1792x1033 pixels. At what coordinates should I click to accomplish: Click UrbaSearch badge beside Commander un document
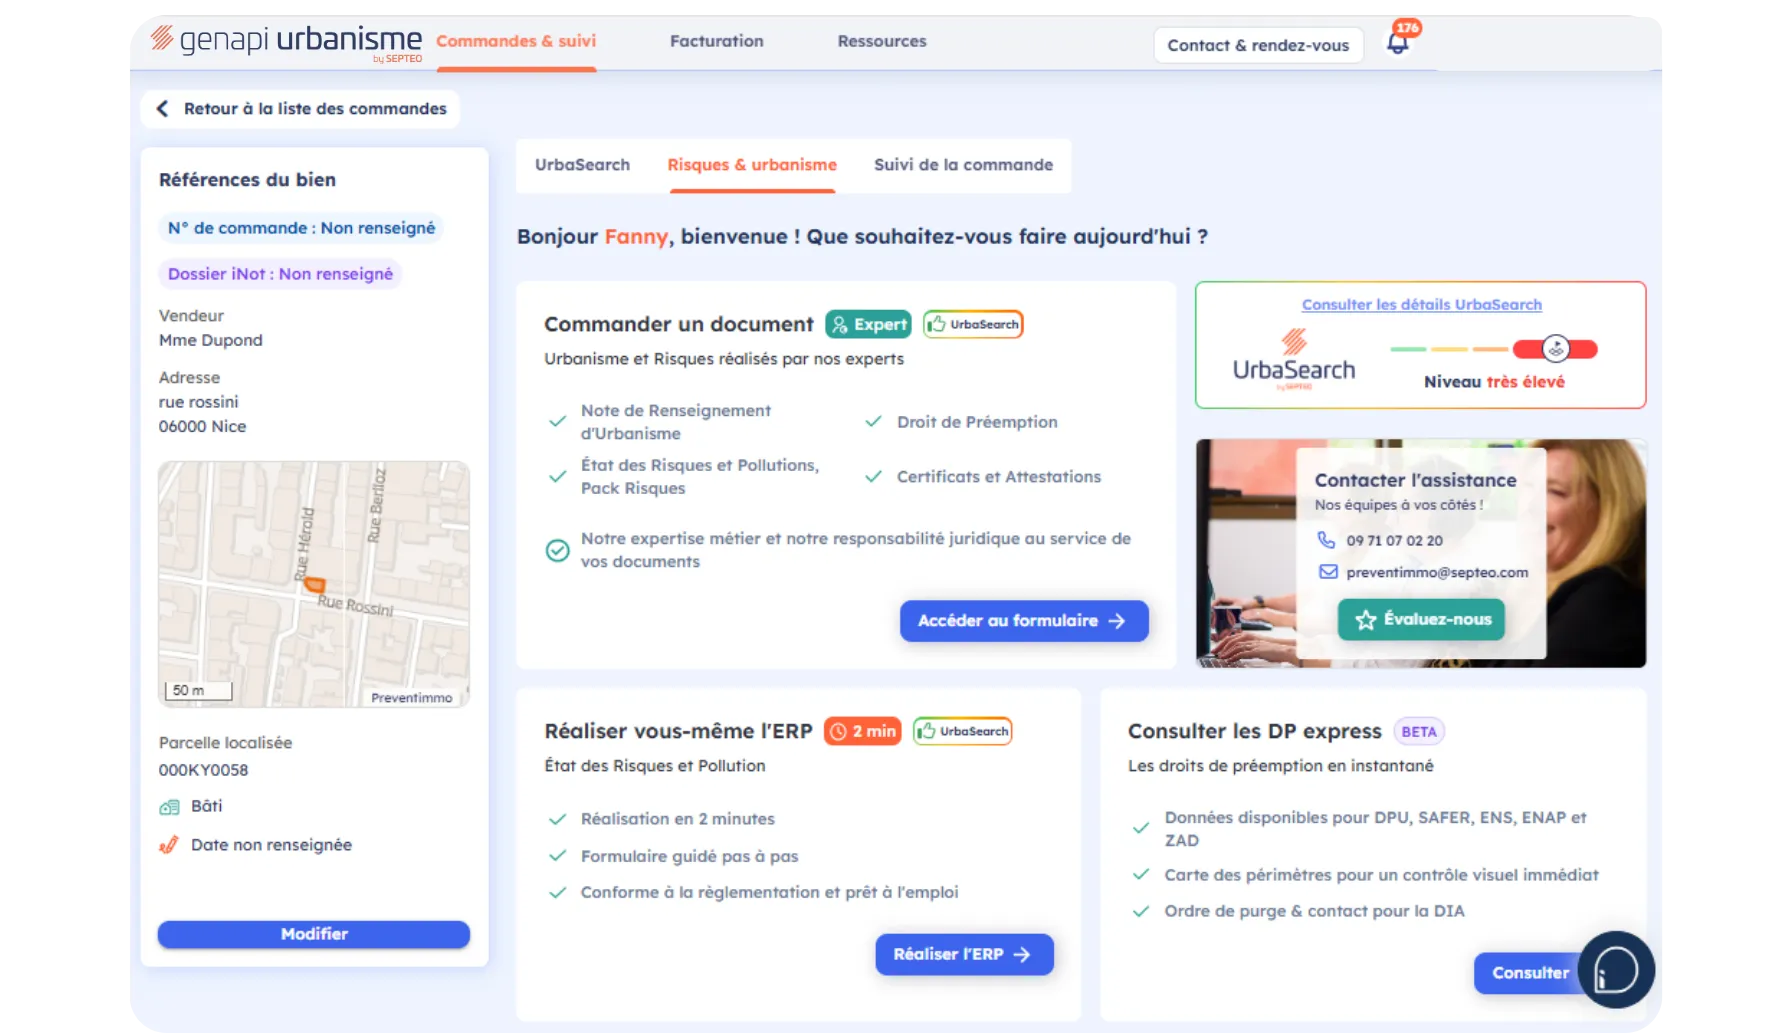973,324
